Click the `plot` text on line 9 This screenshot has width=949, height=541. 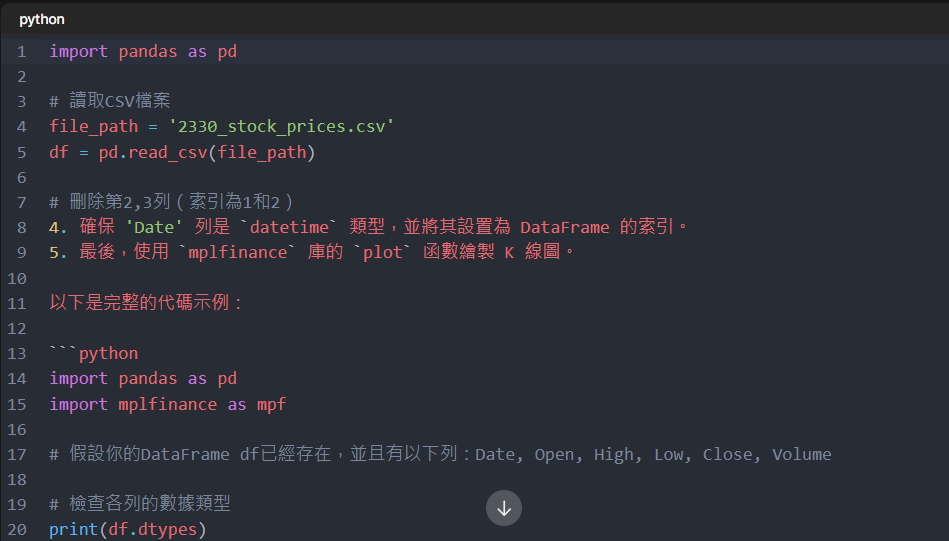click(x=381, y=252)
